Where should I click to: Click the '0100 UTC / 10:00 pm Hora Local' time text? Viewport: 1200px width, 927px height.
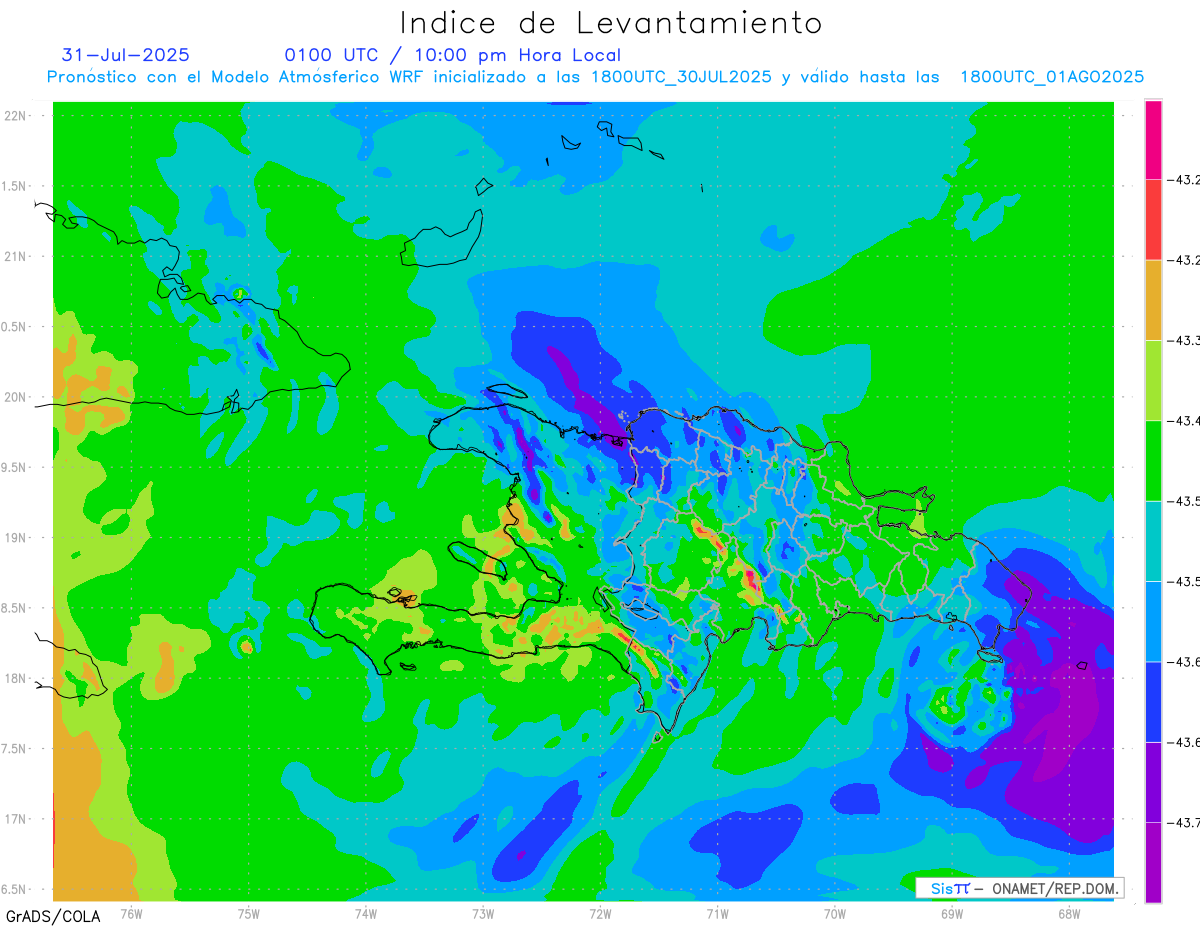452,56
